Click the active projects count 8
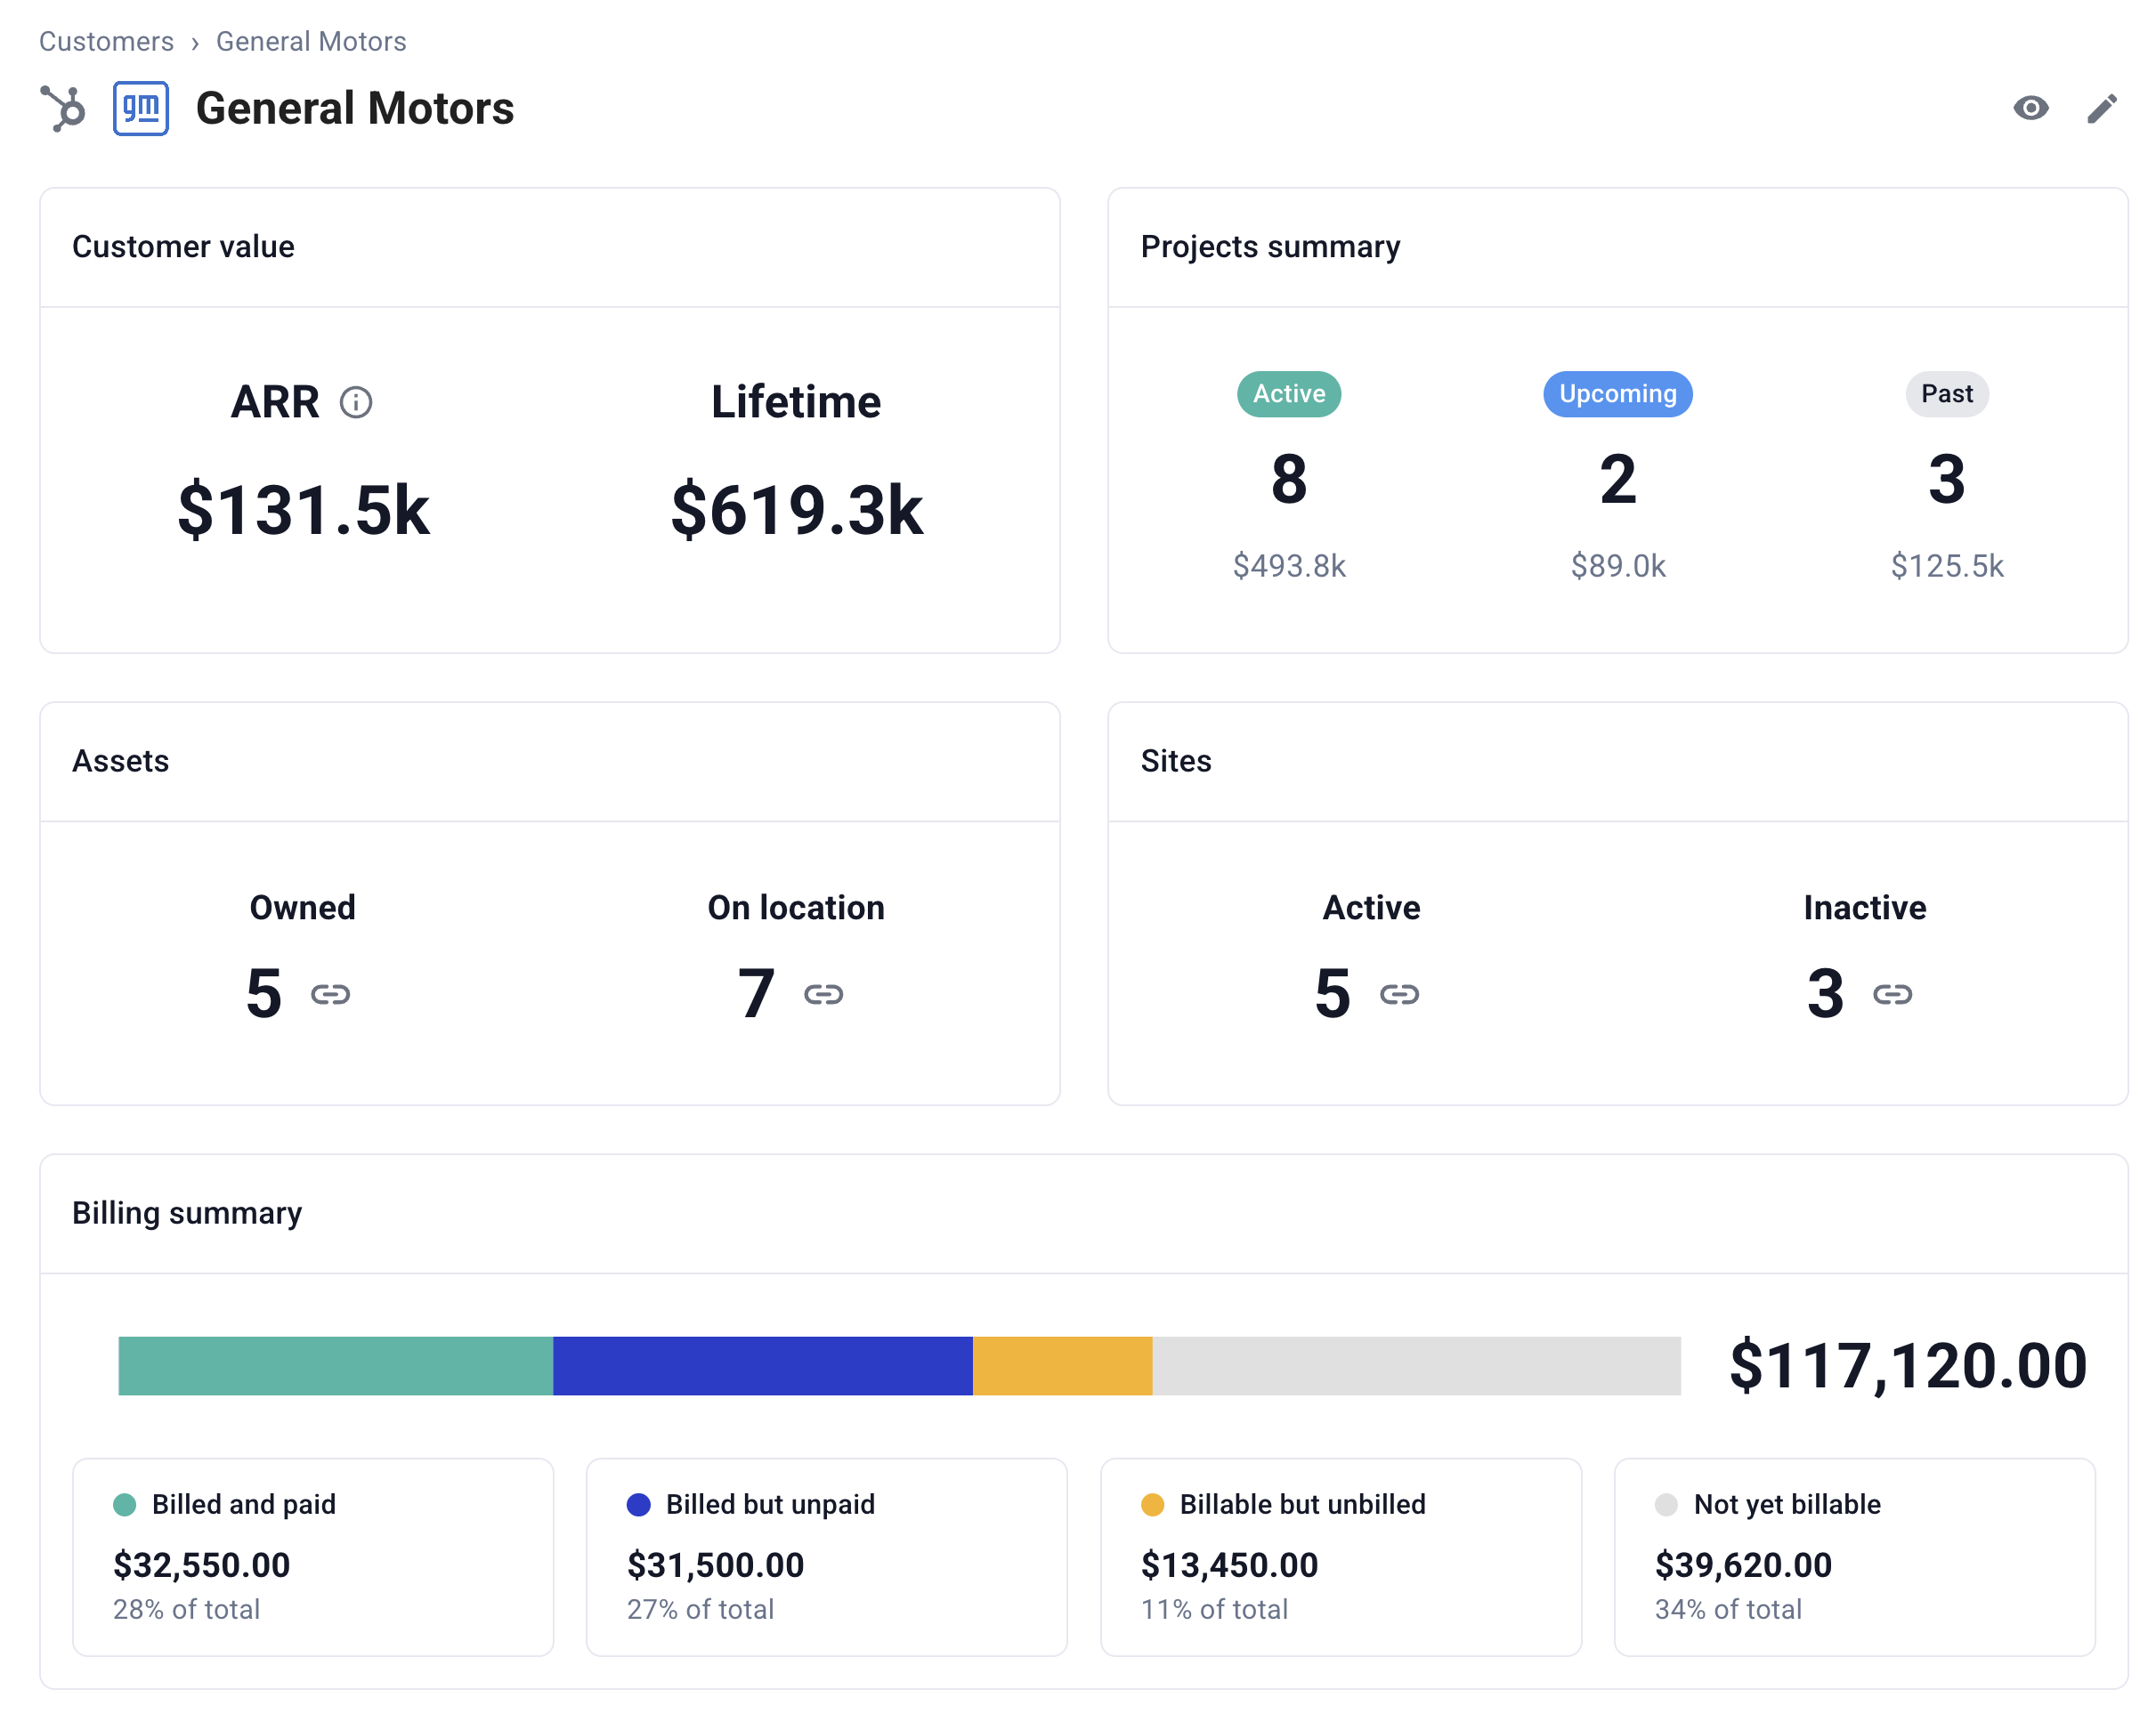Image resolution: width=2156 pixels, height=1714 pixels. (1289, 479)
